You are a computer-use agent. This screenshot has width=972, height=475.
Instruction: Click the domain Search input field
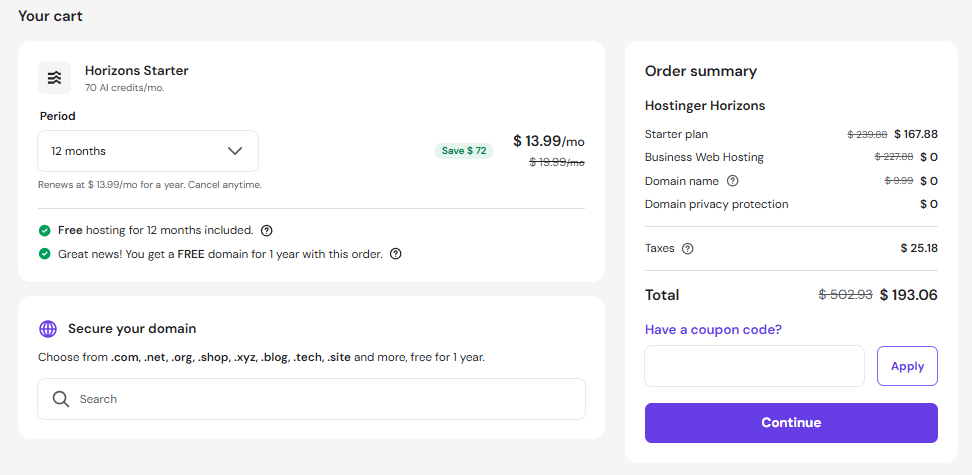coord(311,399)
